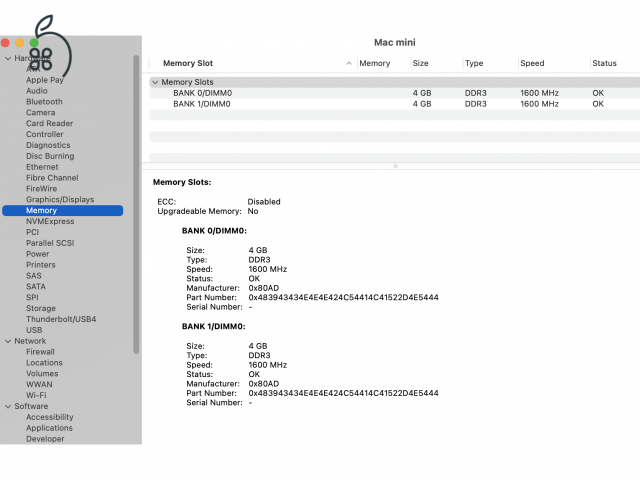Select Firewall under Network
The height and width of the screenshot is (480, 640).
[x=40, y=352]
